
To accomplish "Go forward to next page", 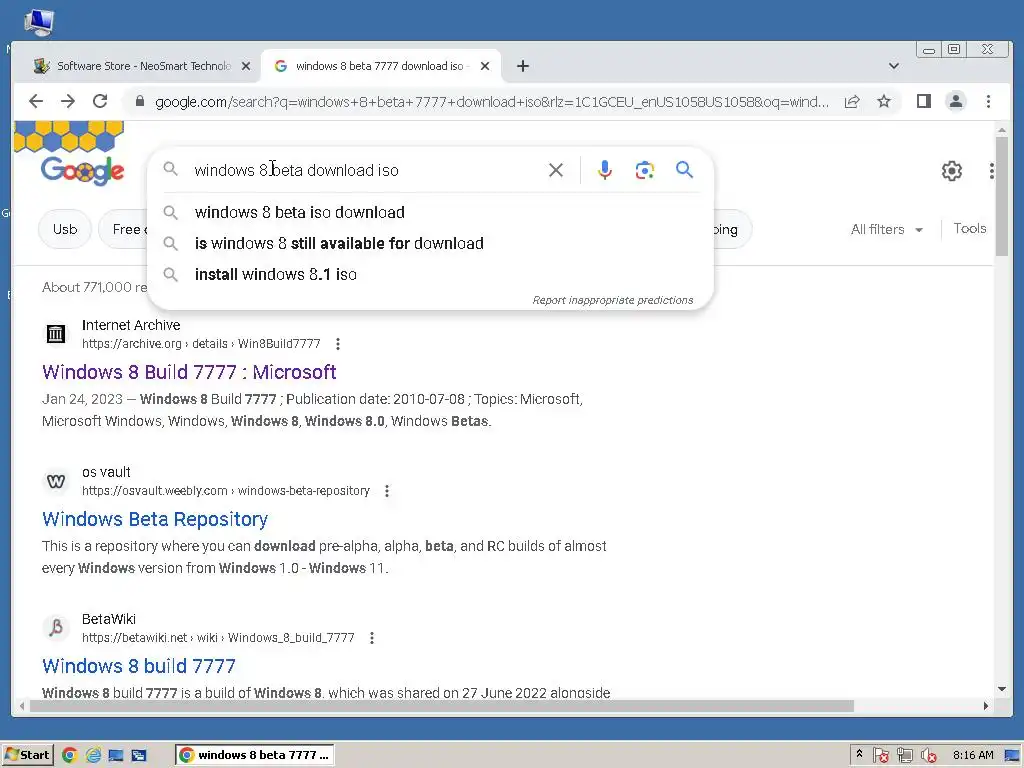I will coord(68,101).
